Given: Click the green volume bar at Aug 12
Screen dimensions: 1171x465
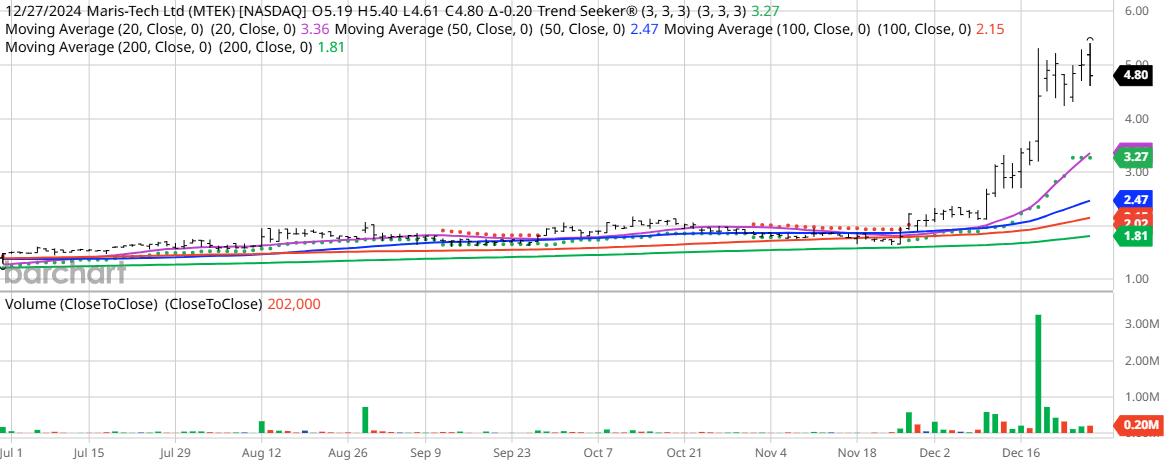Looking at the screenshot, I should coord(262,426).
